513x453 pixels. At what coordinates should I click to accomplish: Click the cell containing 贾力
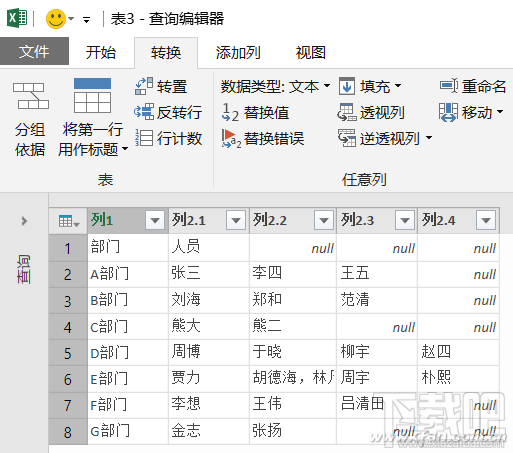tap(209, 379)
